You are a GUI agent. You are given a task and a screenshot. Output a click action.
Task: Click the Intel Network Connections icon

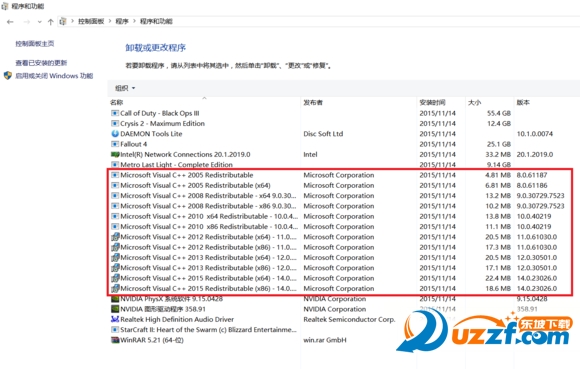115,155
